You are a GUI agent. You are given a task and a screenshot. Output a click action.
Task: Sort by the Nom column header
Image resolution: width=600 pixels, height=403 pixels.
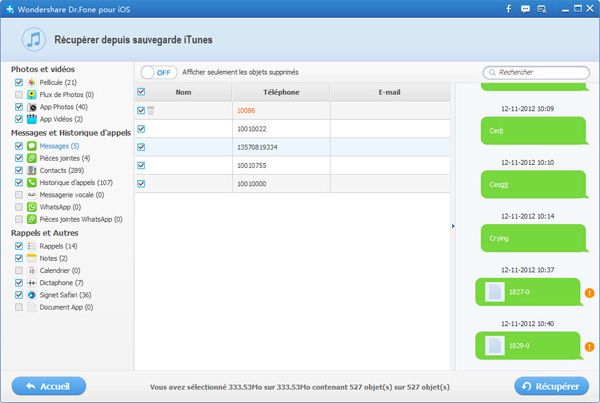click(183, 92)
